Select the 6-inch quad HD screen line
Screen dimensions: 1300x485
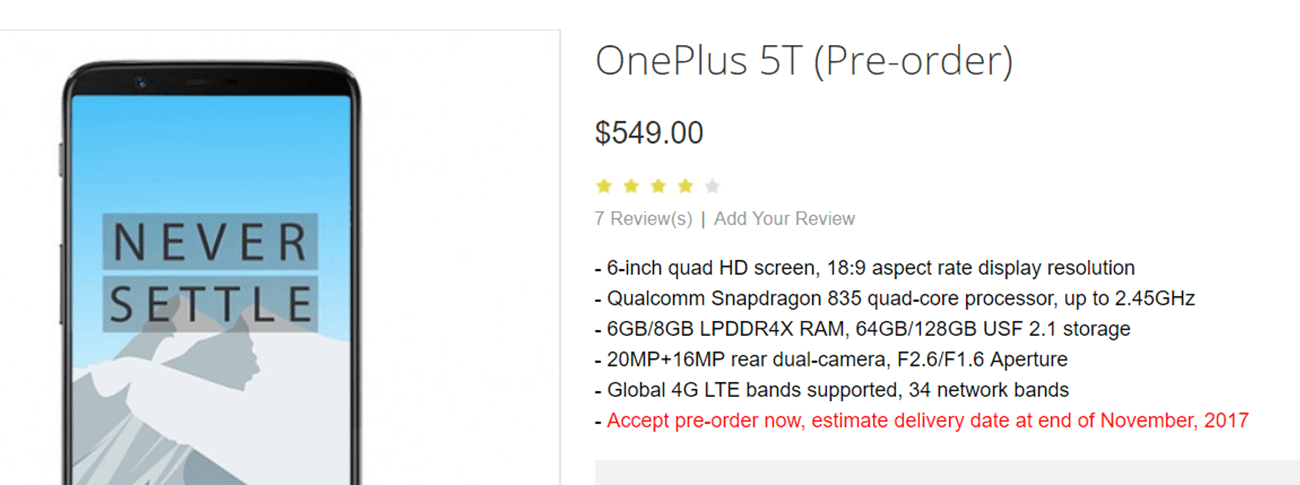[865, 268]
